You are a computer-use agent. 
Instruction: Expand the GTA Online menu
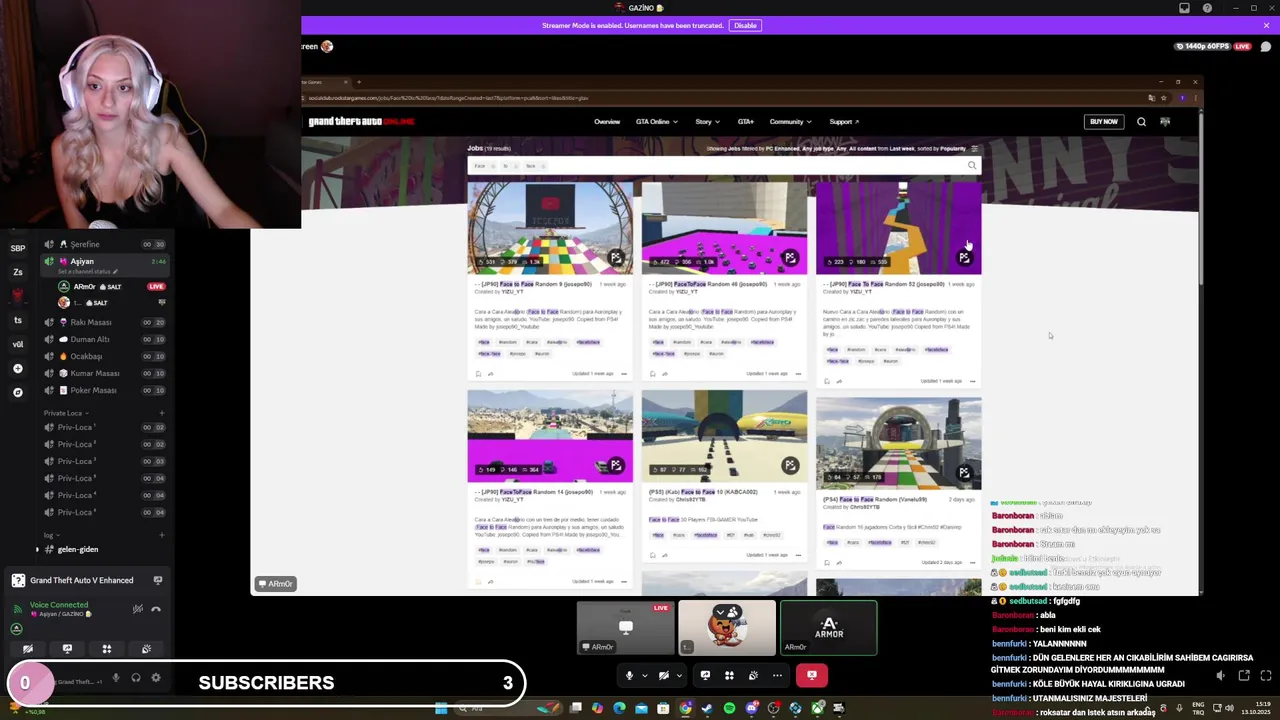656,122
